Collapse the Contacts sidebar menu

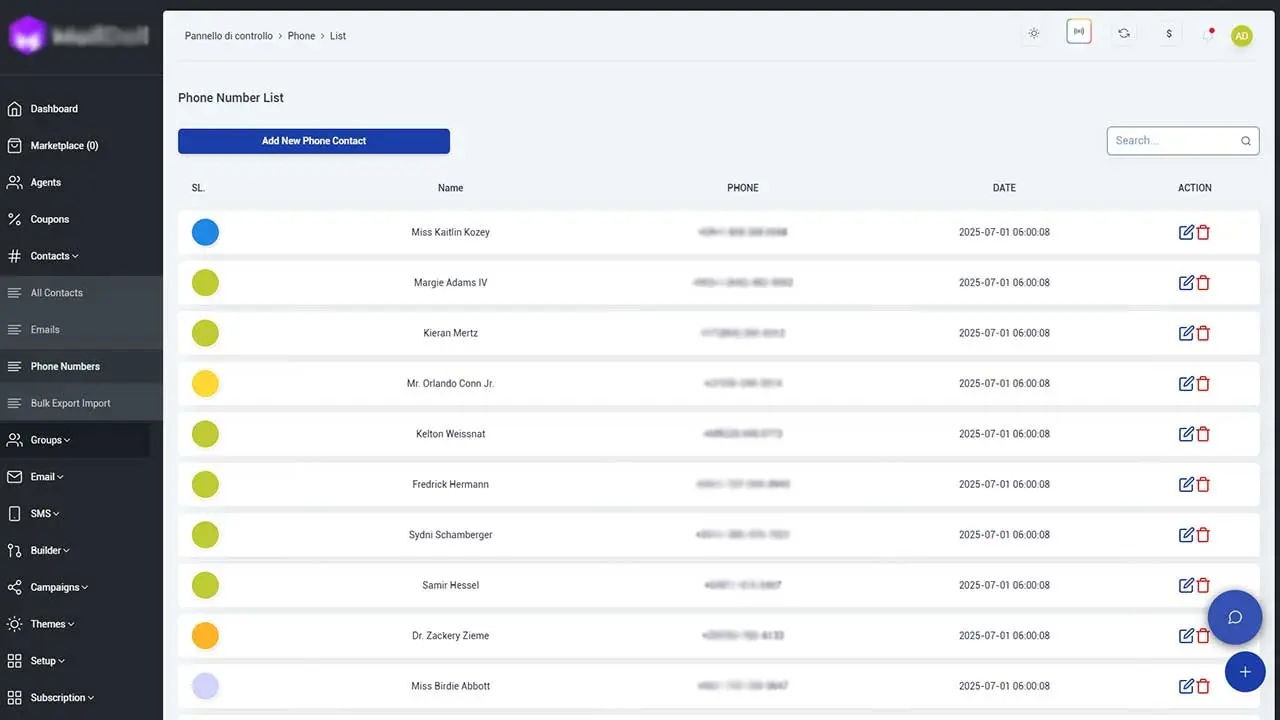click(54, 256)
